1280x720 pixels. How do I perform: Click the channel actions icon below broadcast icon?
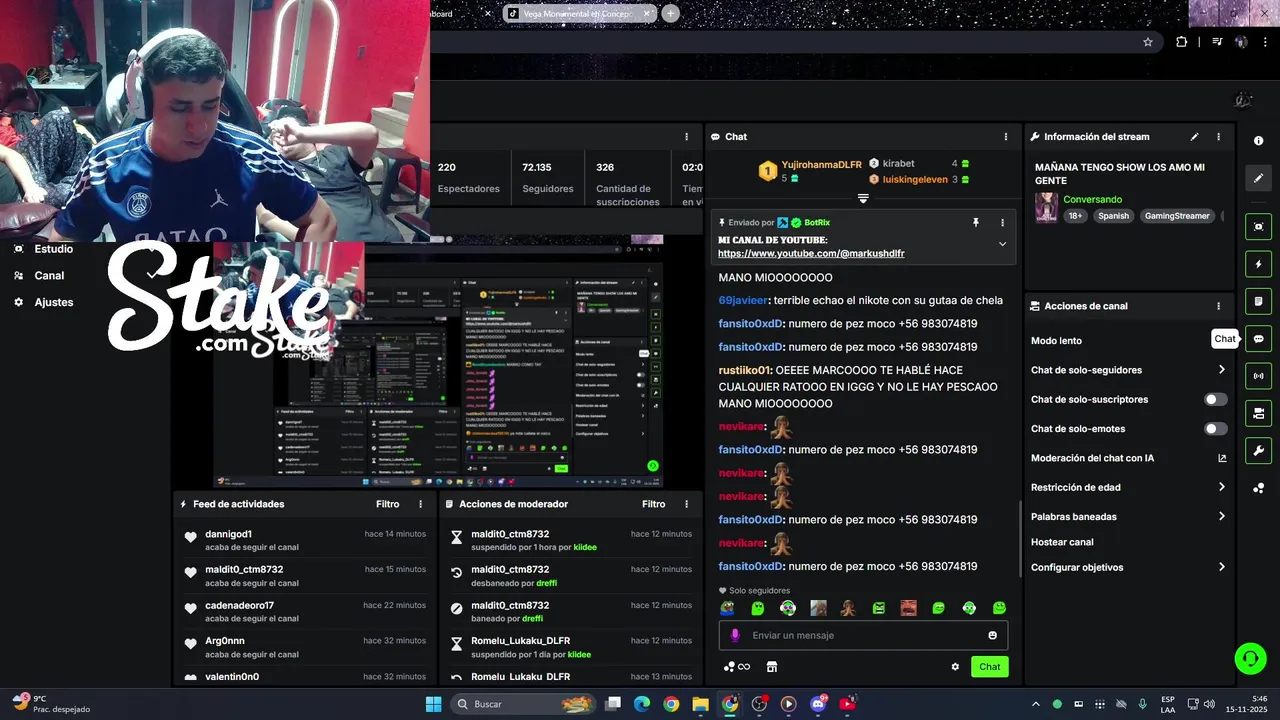pos(1259,413)
